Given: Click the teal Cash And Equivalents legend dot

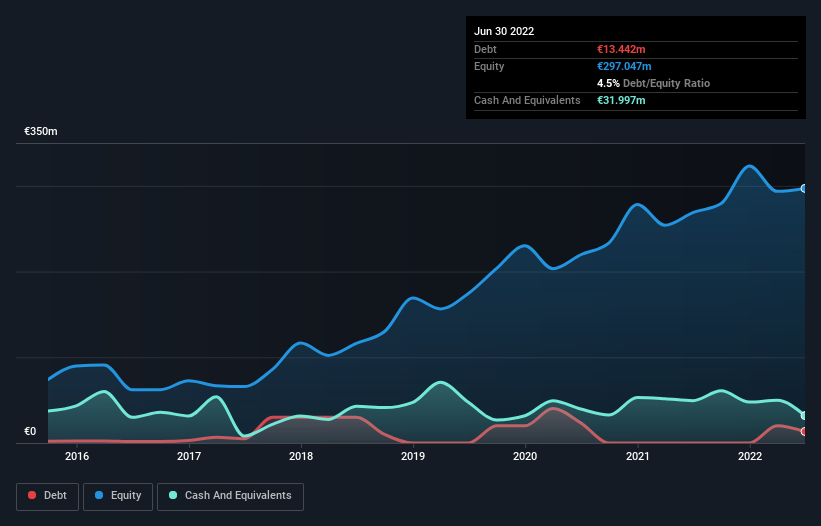Looking at the screenshot, I should point(173,495).
